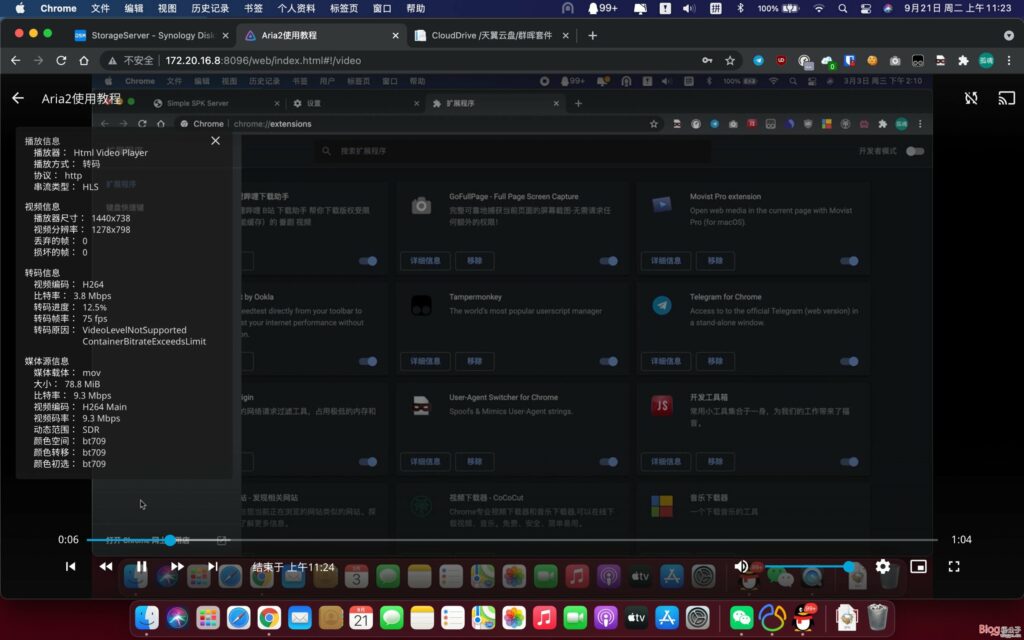Close the StorageServer tab
Screen dimensions: 1024x640
click(x=225, y=35)
